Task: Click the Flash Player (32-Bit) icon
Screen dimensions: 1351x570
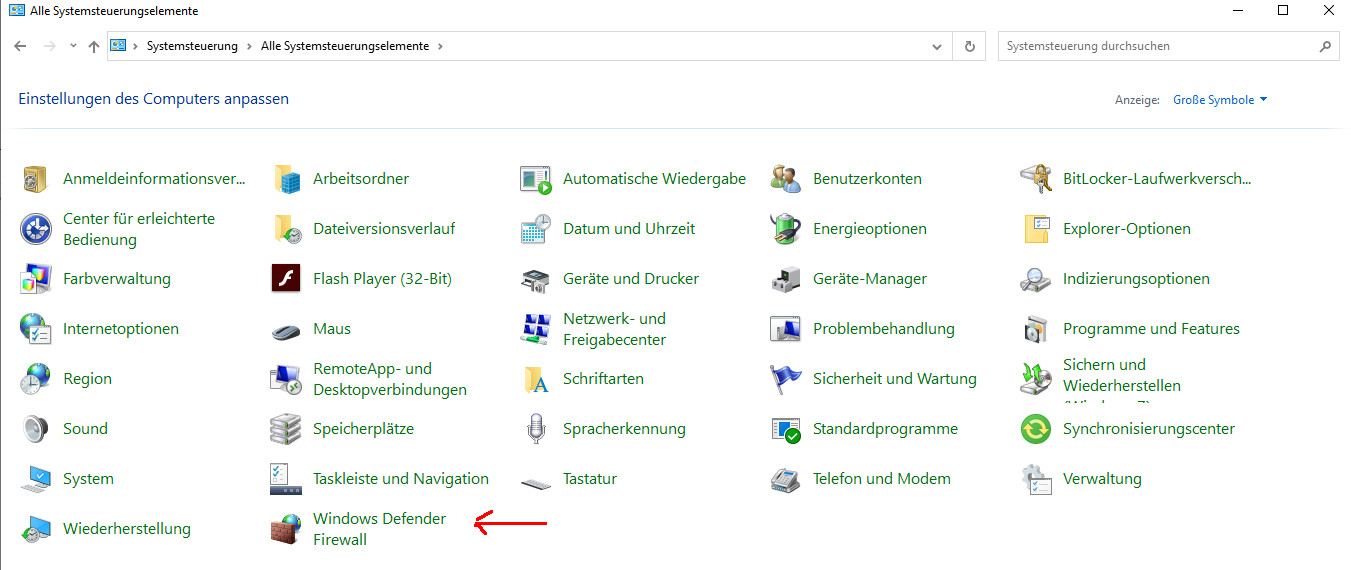Action: pyautogui.click(x=286, y=279)
